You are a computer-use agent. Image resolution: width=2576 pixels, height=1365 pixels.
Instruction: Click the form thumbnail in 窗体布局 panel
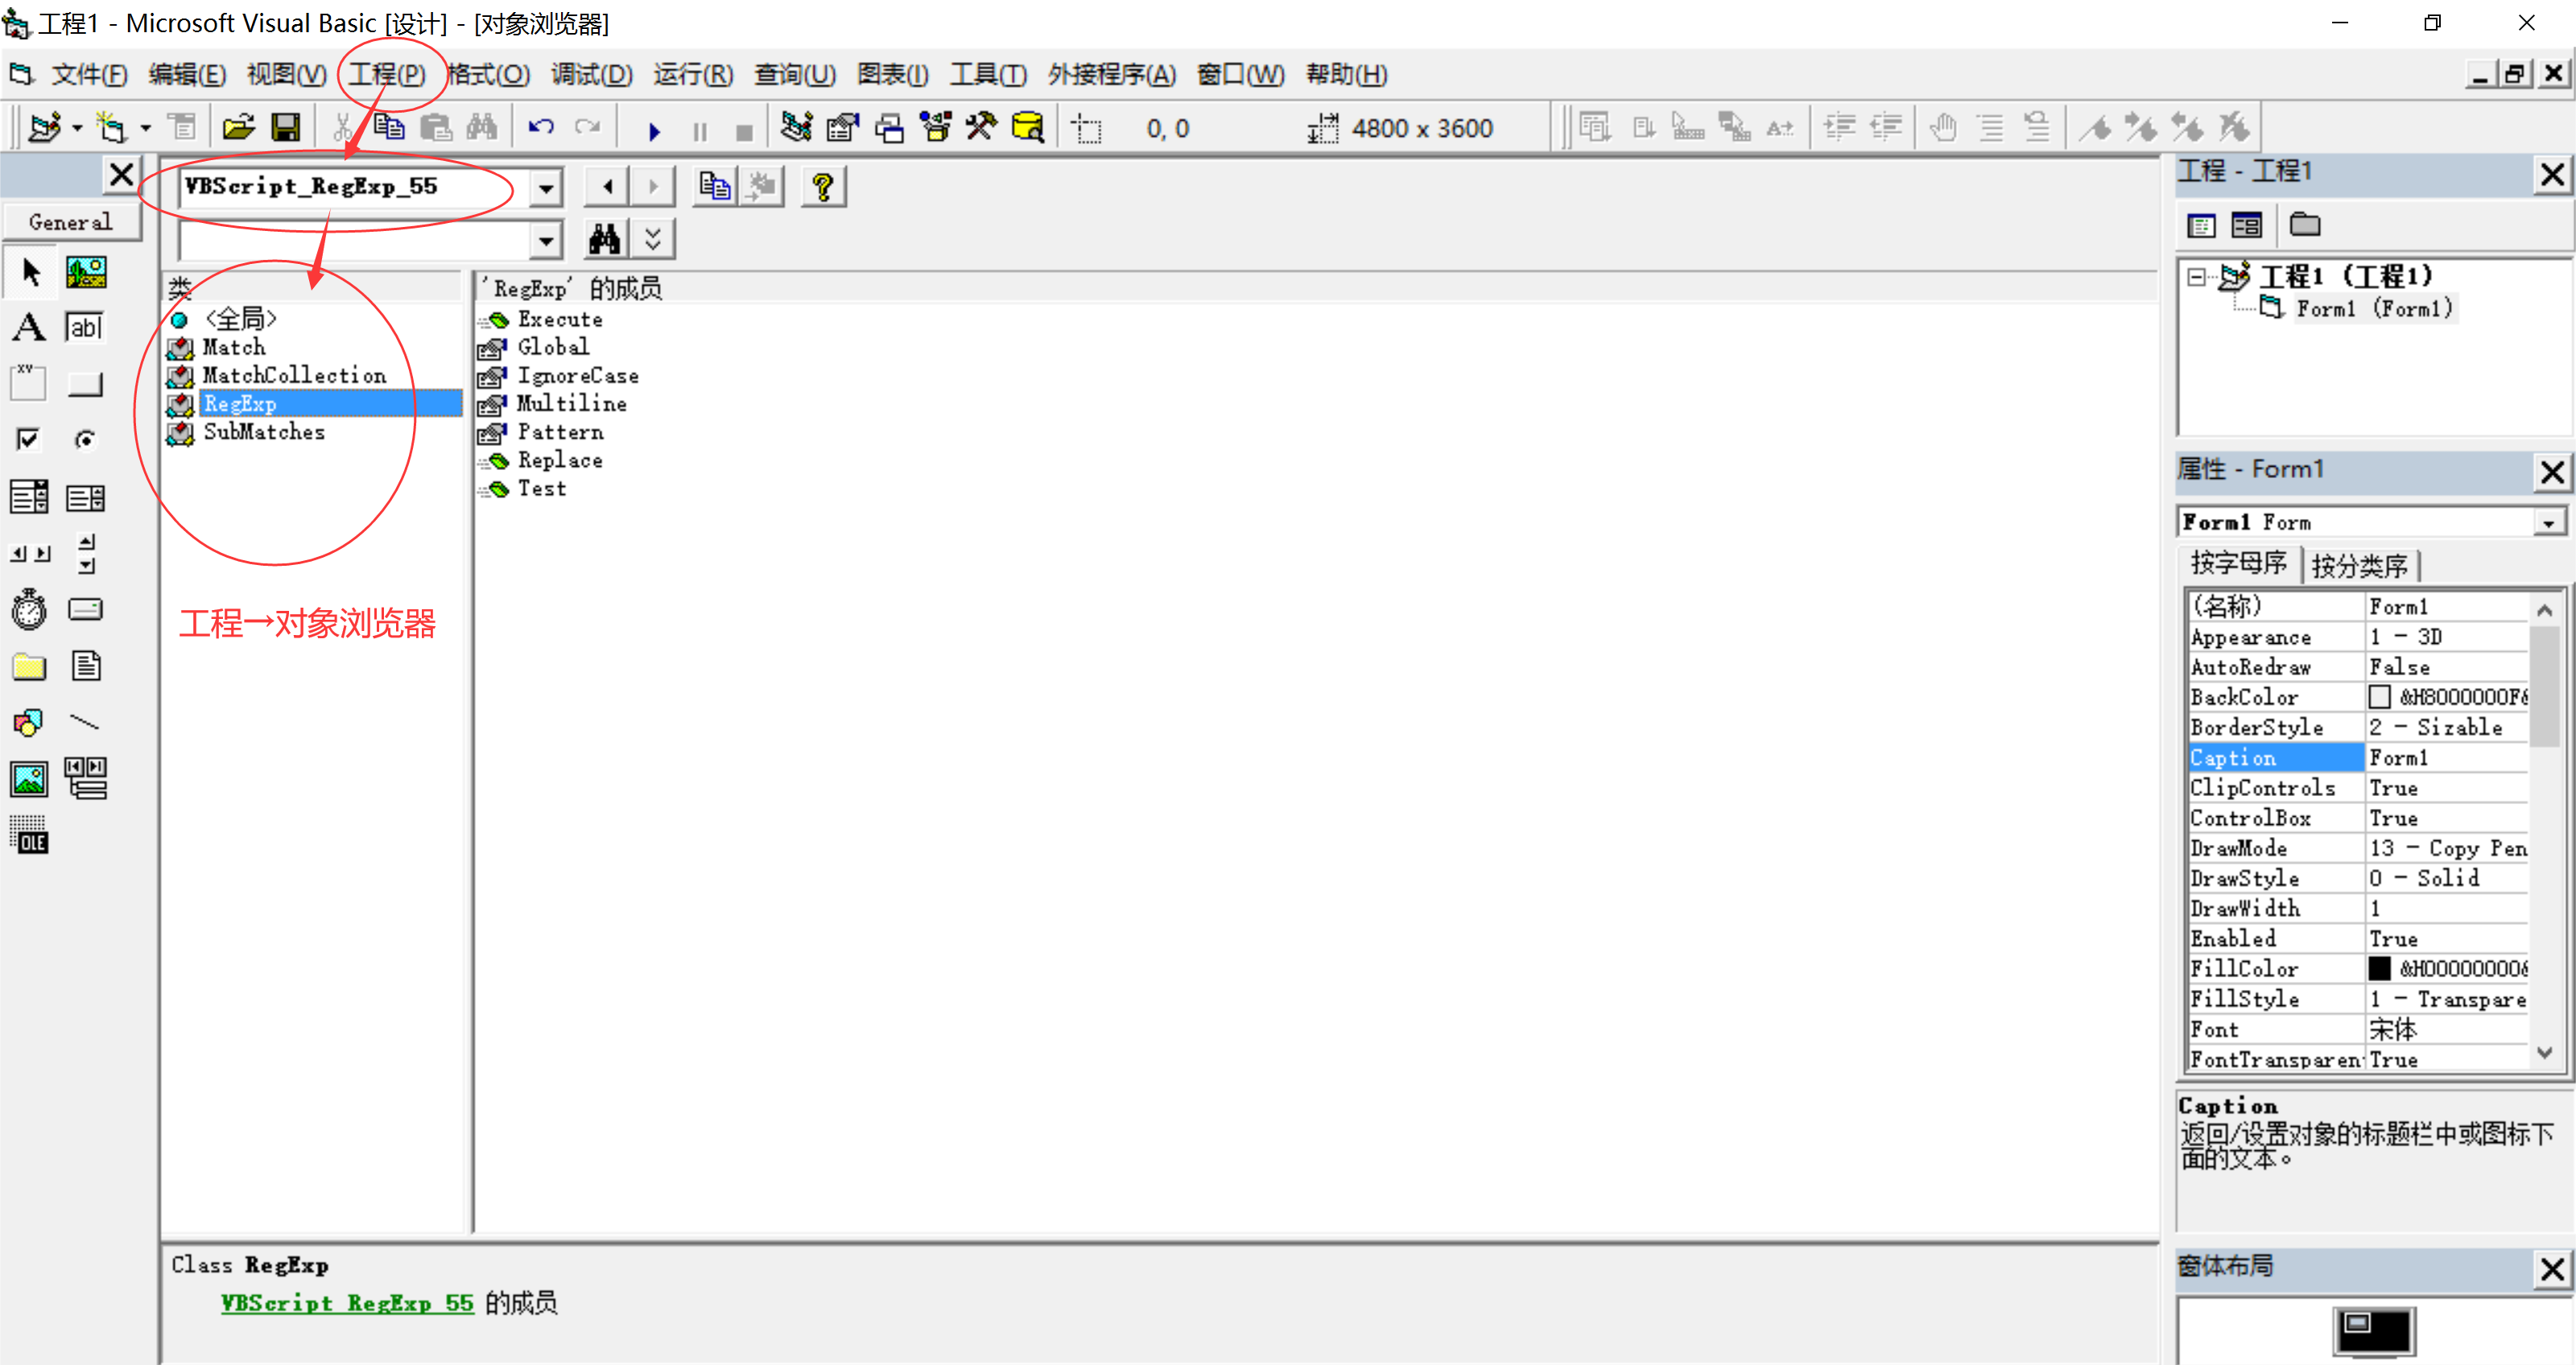coord(2375,1332)
